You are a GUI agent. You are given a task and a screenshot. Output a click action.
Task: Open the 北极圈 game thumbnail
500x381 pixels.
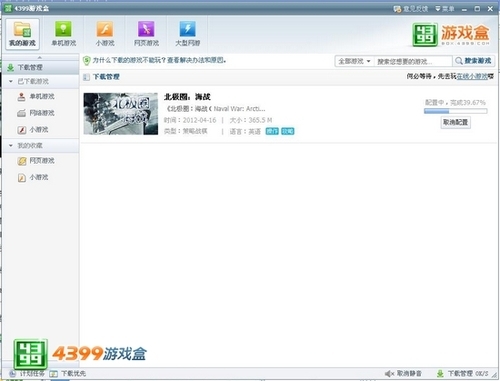tap(121, 114)
